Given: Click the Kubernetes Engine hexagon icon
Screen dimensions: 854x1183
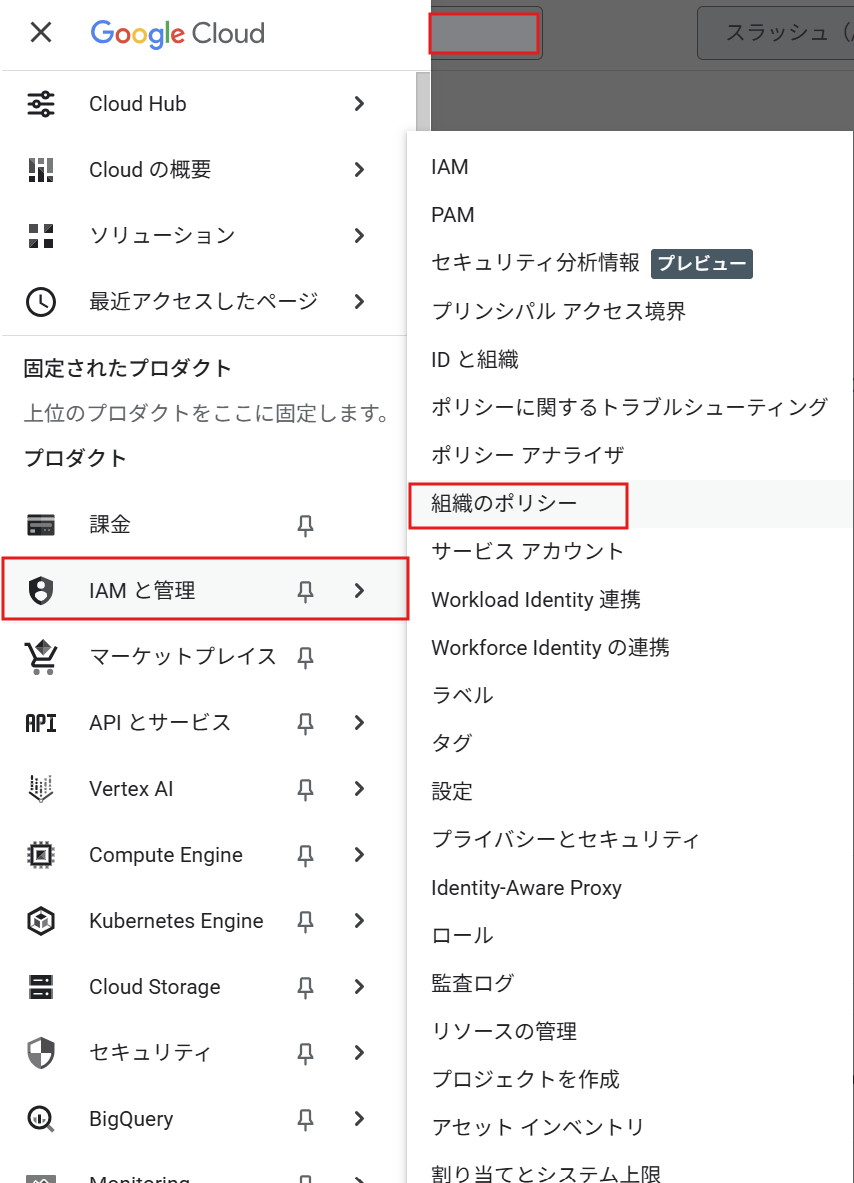Looking at the screenshot, I should (x=40, y=920).
